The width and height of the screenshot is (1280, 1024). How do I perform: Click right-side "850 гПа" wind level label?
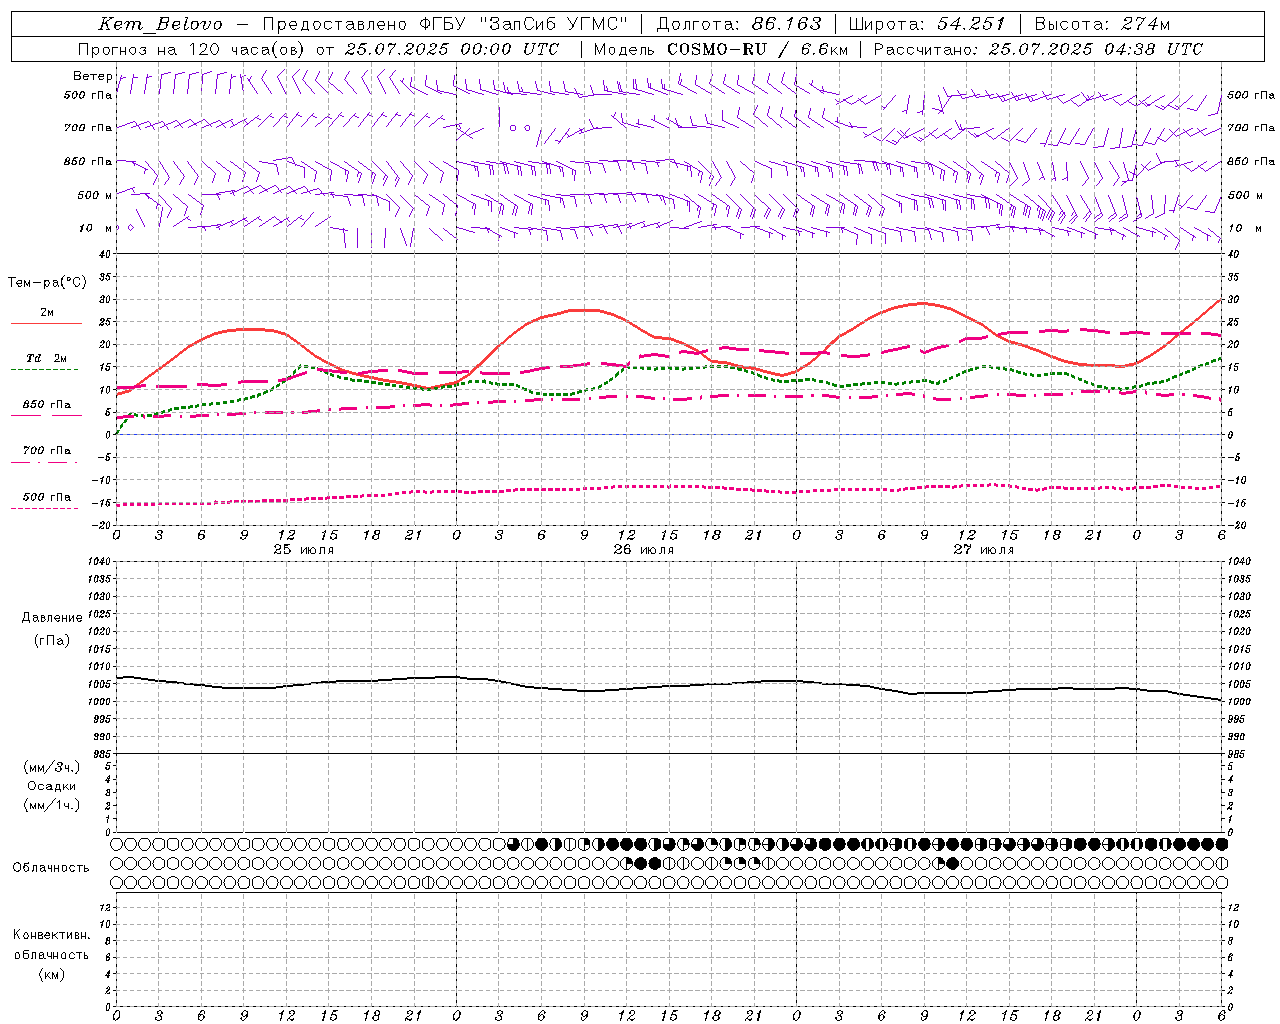click(x=1251, y=161)
